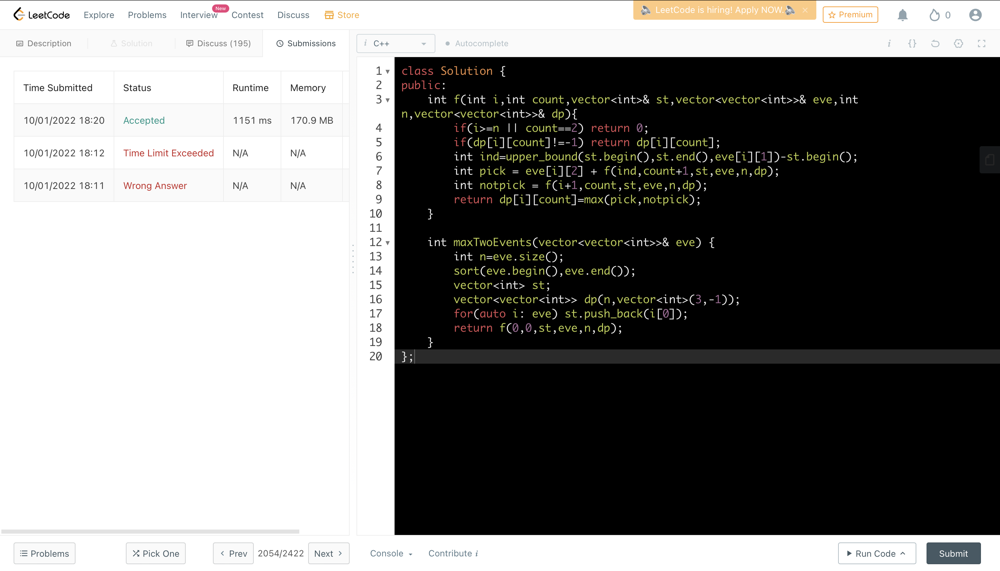This screenshot has width=1000, height=571.
Task: Click the Contribute link
Action: (x=453, y=553)
